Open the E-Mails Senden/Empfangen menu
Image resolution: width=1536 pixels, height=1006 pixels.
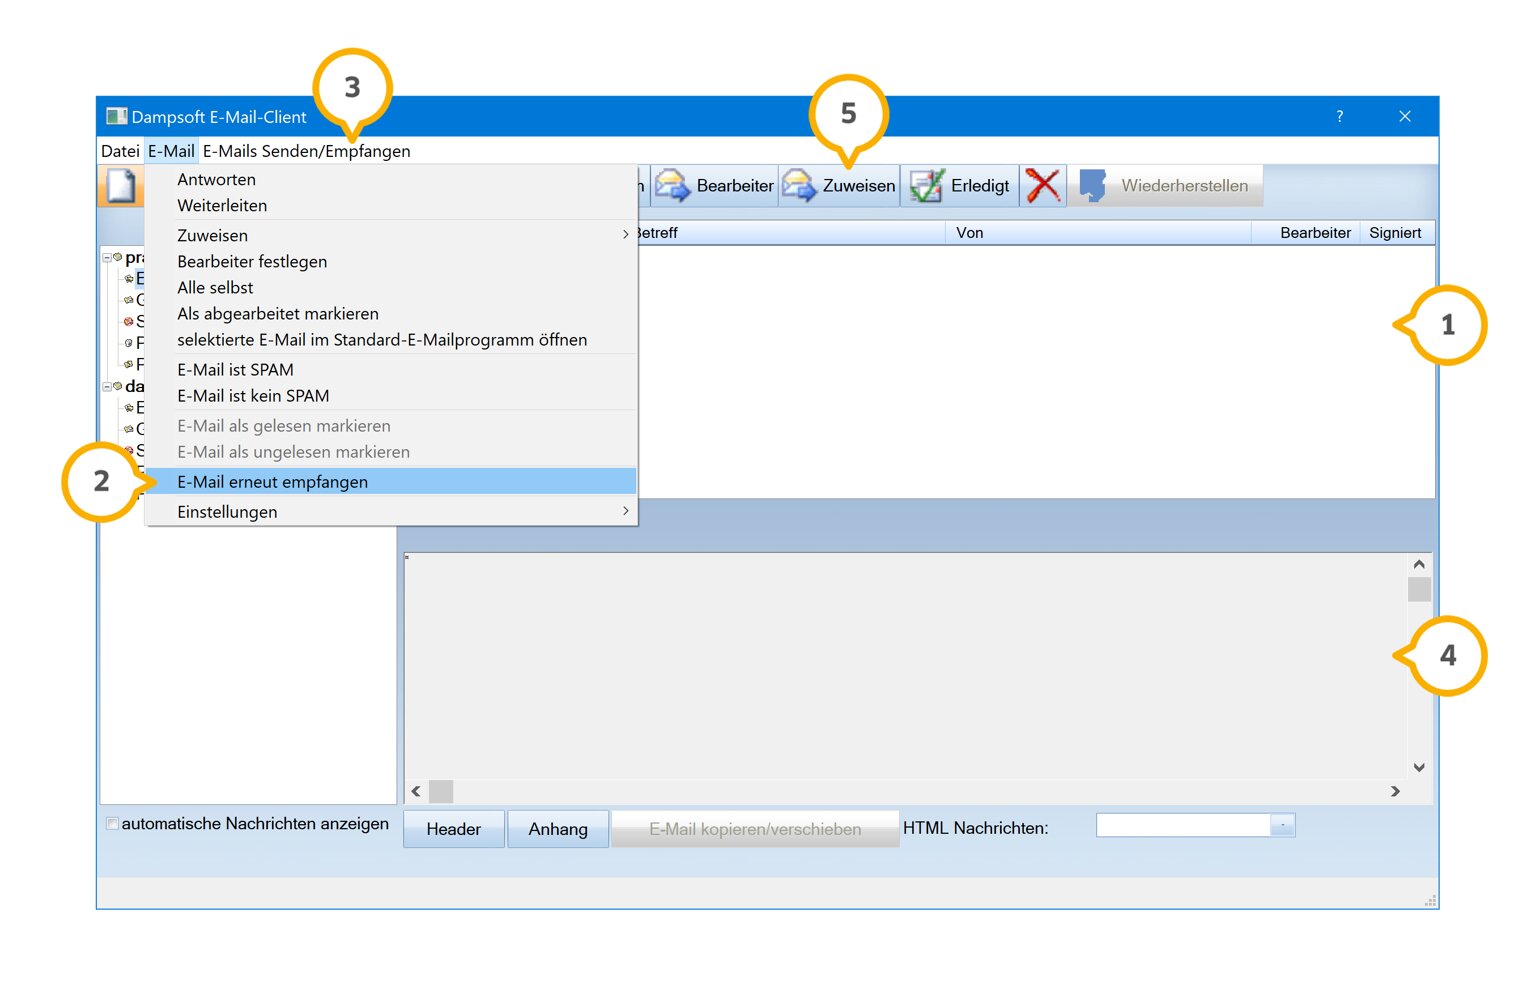[x=306, y=151]
